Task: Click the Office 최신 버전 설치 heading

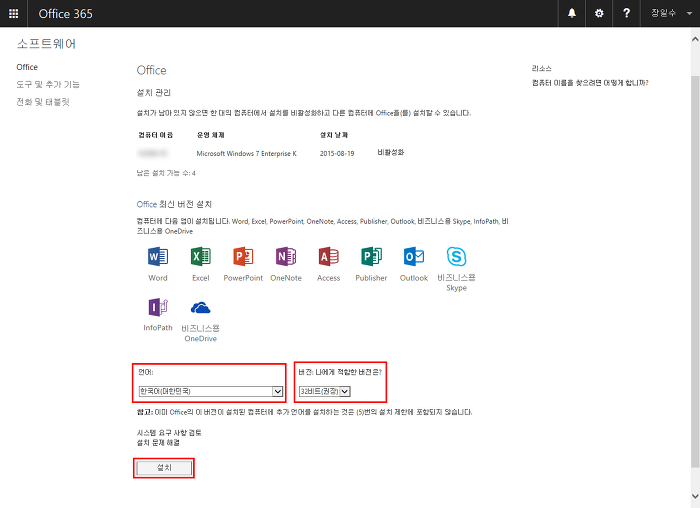Action: coord(174,204)
